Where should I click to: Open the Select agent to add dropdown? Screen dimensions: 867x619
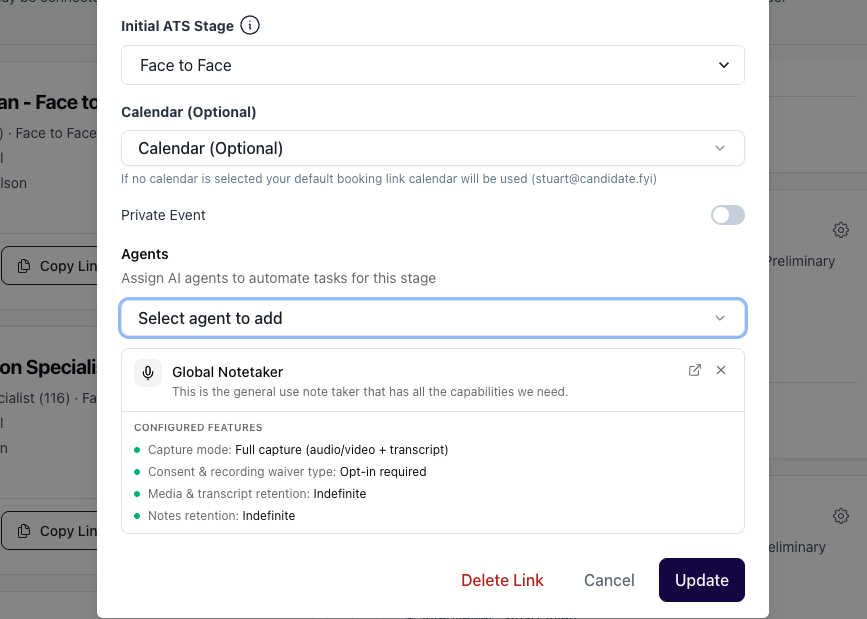point(433,318)
